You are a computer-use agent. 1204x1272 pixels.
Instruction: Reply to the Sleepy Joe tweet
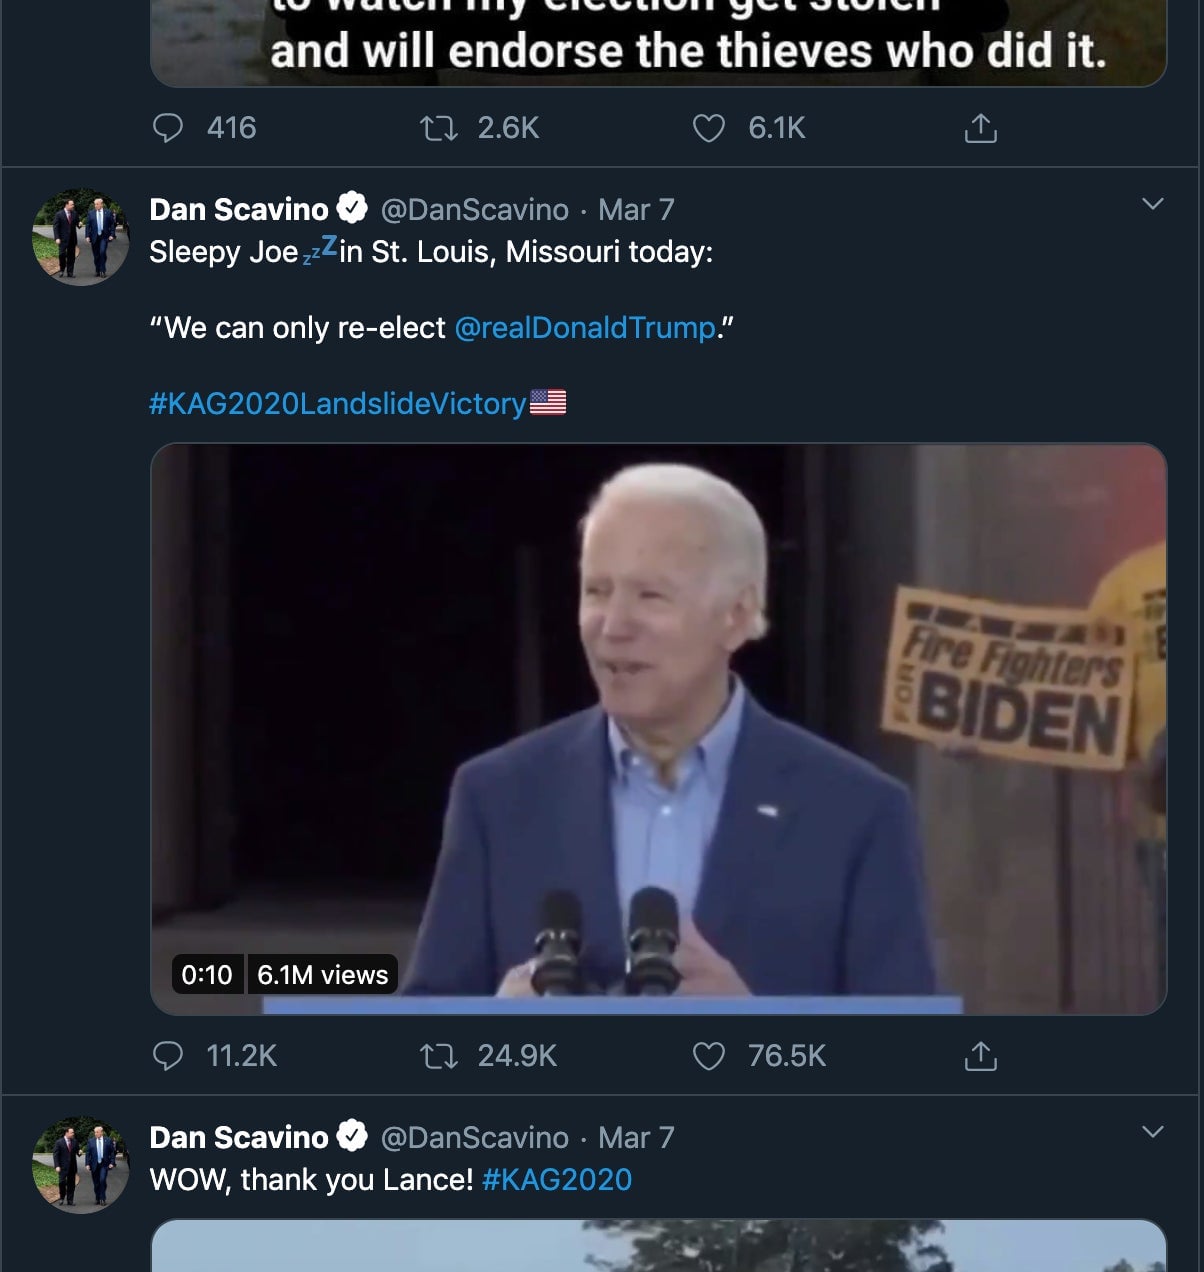(168, 1056)
